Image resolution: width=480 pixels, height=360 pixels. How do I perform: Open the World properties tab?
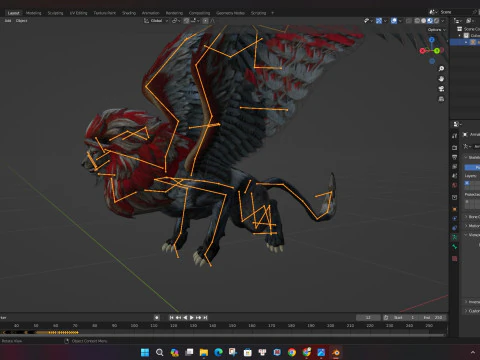pos(455,185)
